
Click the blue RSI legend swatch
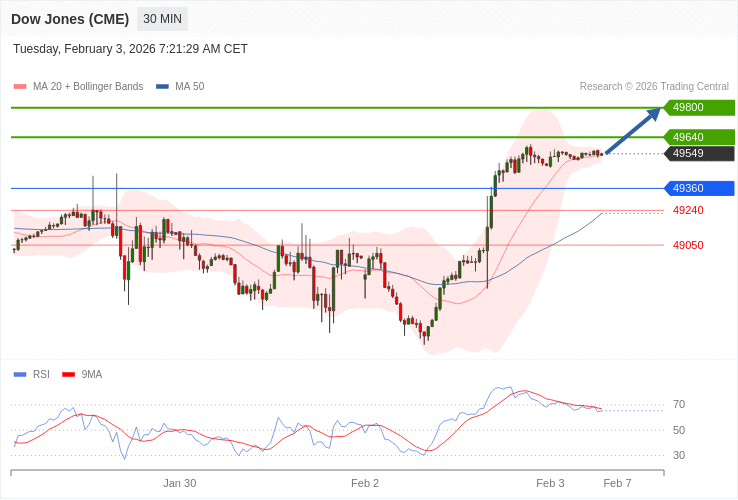click(x=20, y=375)
